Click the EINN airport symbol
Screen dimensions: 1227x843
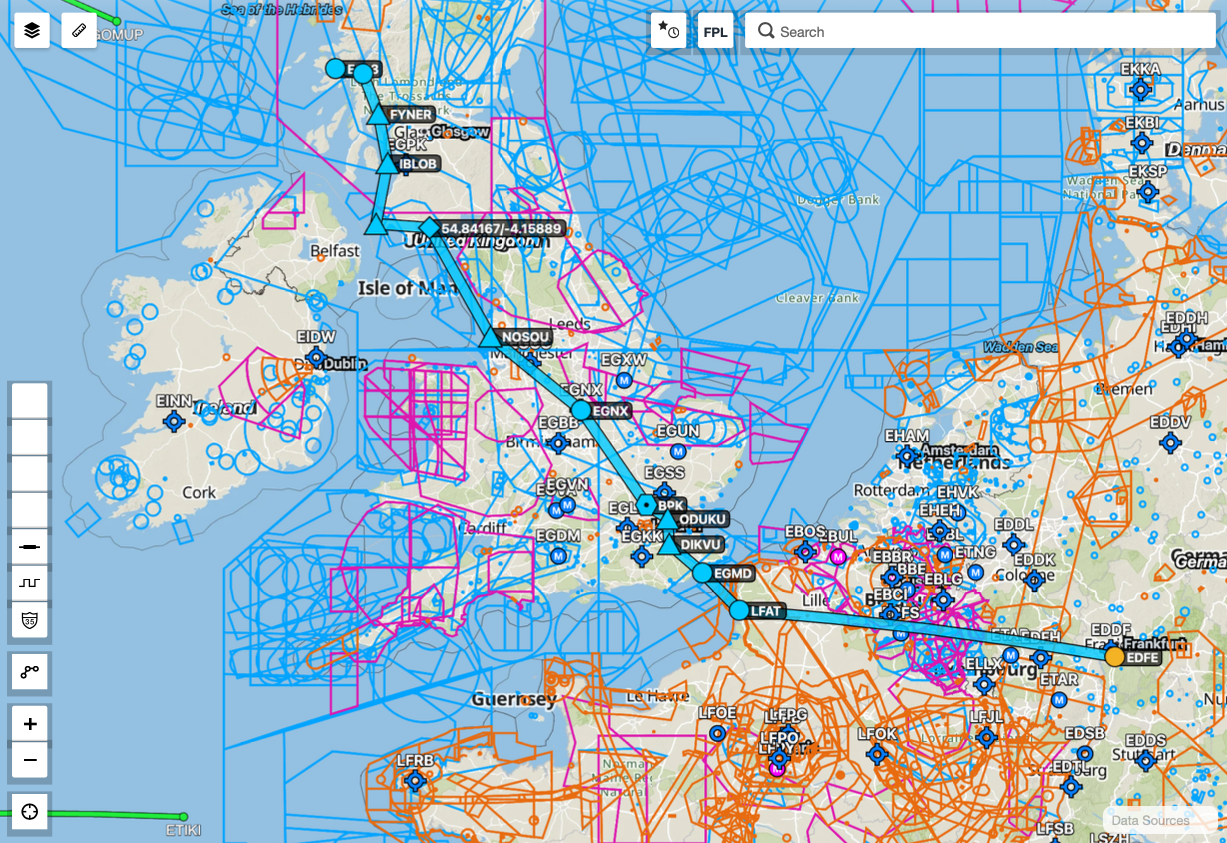click(174, 421)
